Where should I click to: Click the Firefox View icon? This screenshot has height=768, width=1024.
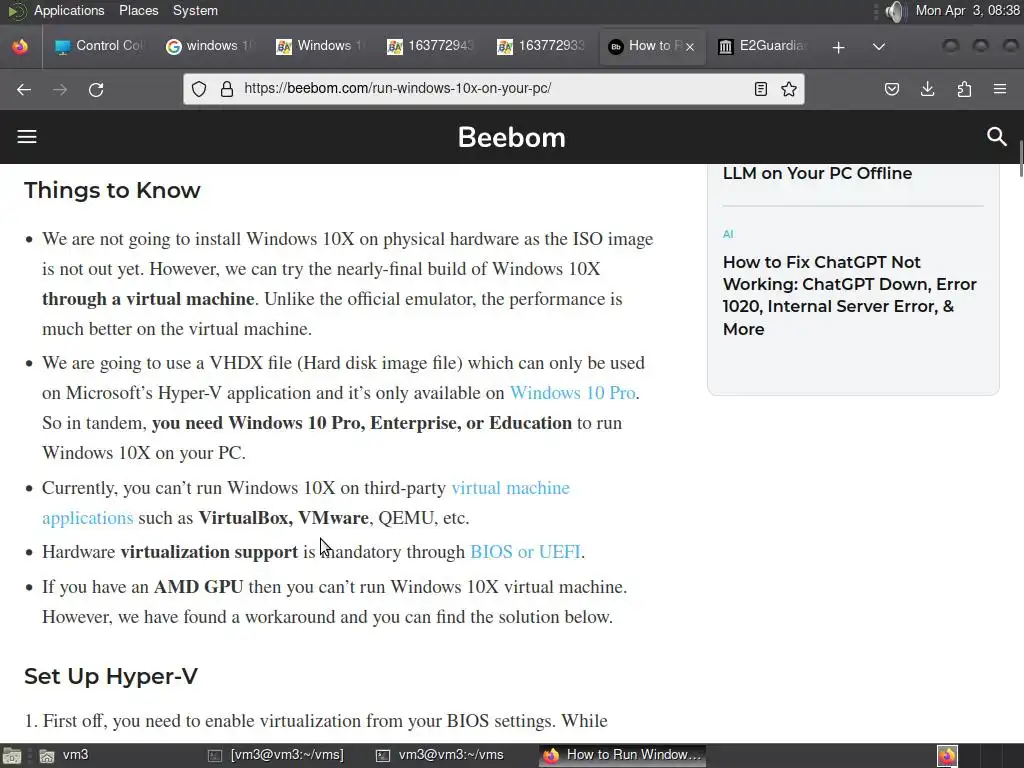[x=20, y=46]
